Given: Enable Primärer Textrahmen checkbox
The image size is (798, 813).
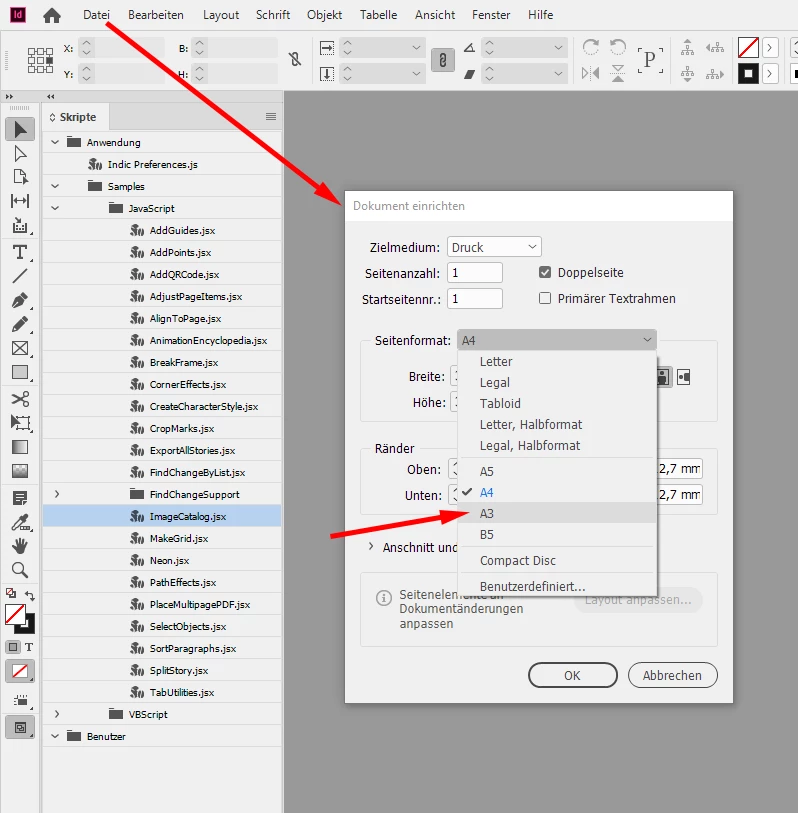Looking at the screenshot, I should [x=544, y=298].
